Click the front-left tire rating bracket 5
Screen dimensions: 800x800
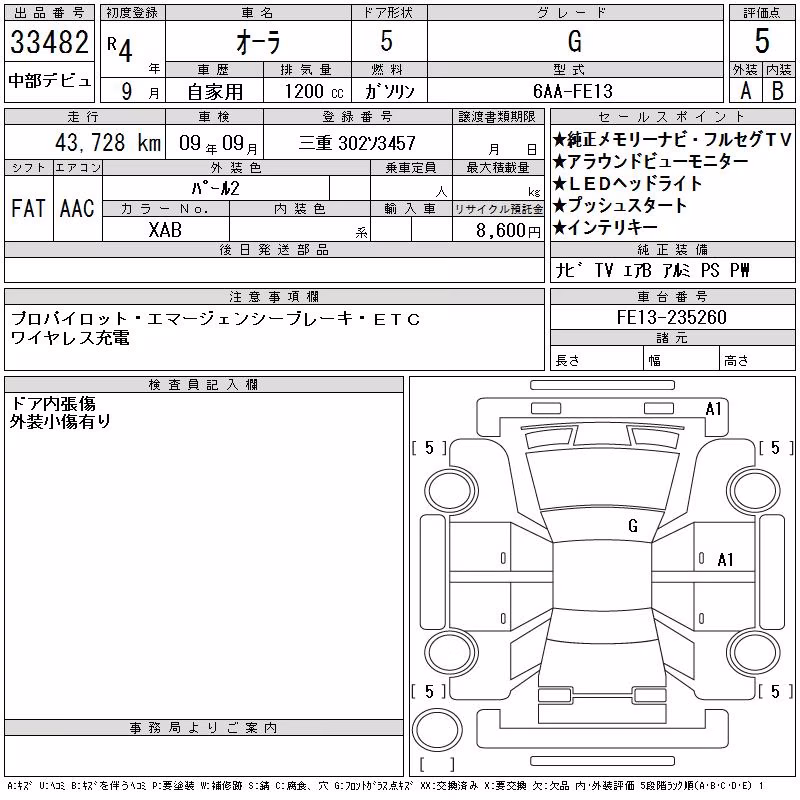point(429,448)
